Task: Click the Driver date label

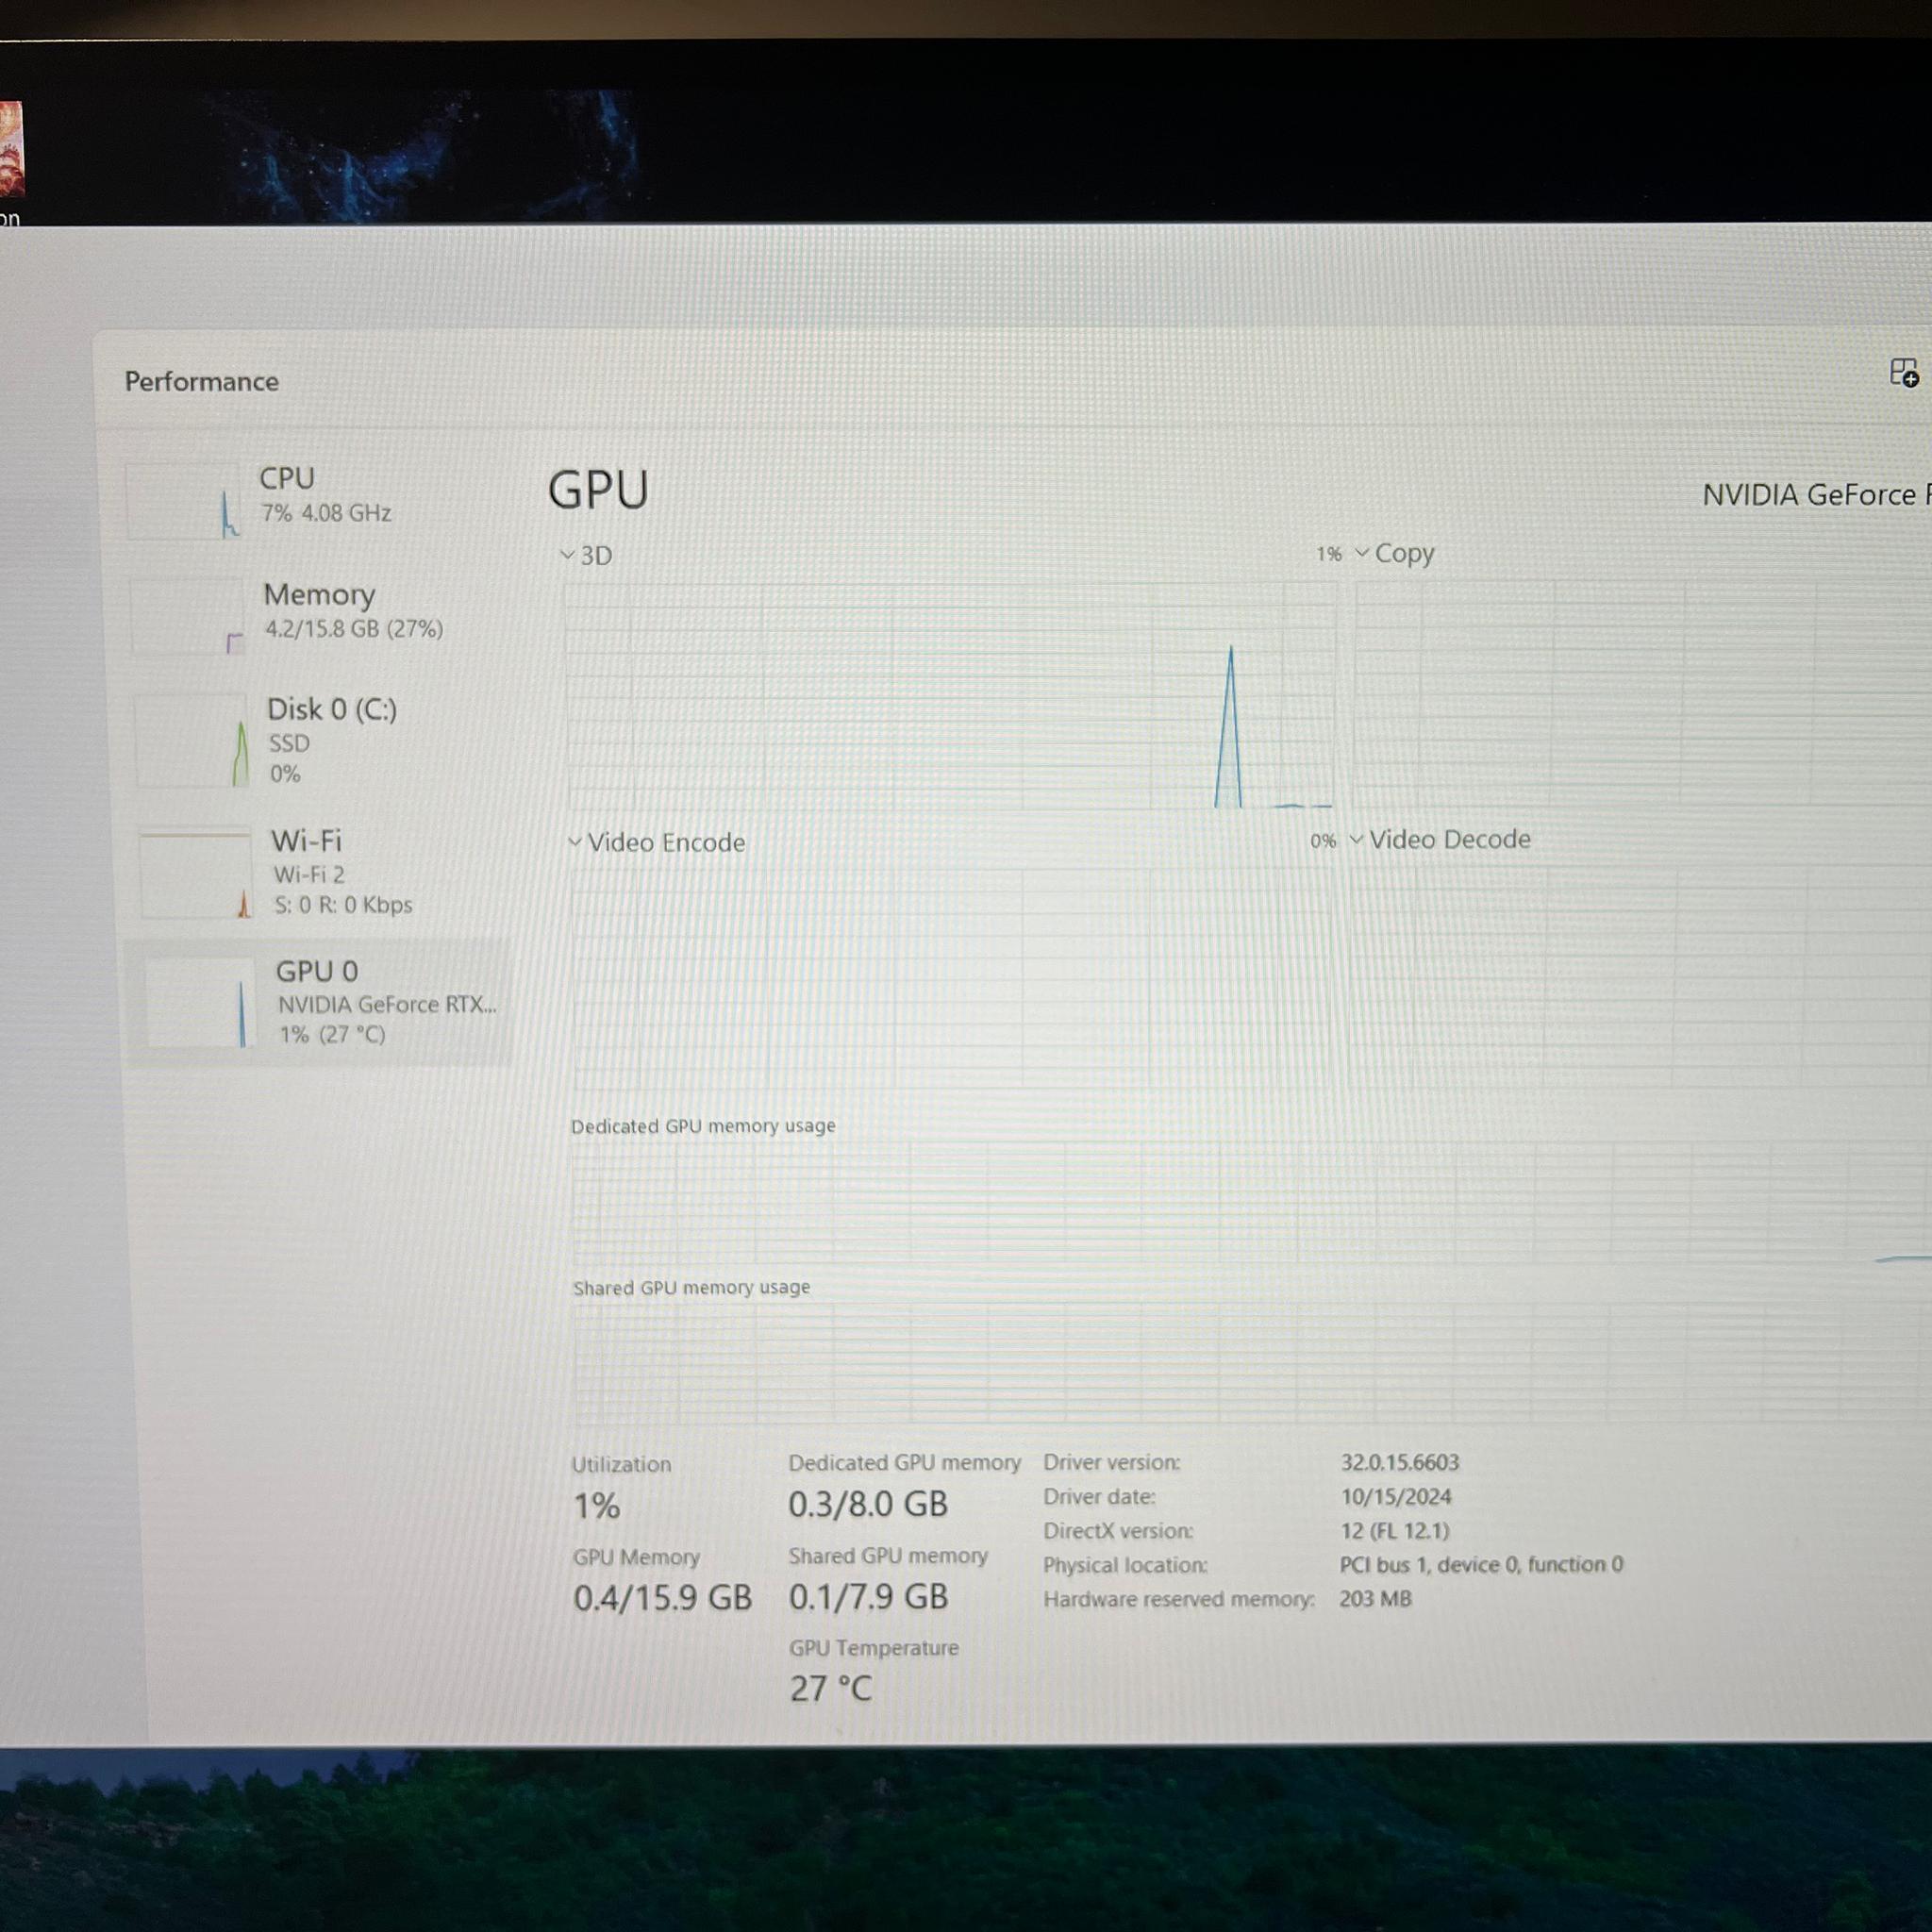Action: click(x=1099, y=1497)
